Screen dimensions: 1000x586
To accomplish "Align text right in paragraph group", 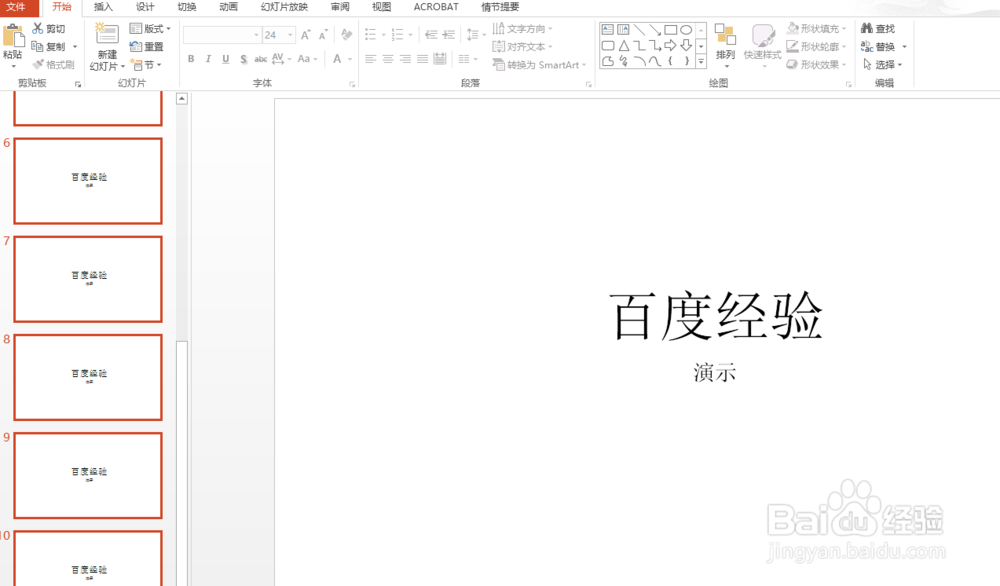I will [x=405, y=59].
